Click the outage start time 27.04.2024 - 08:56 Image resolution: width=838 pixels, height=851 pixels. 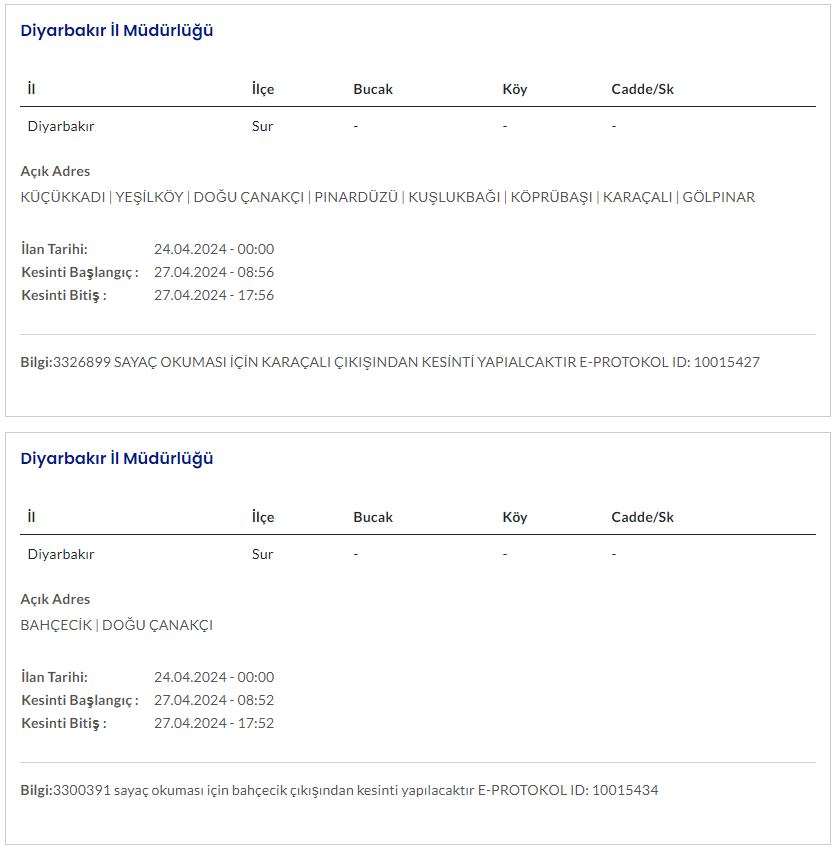214,272
